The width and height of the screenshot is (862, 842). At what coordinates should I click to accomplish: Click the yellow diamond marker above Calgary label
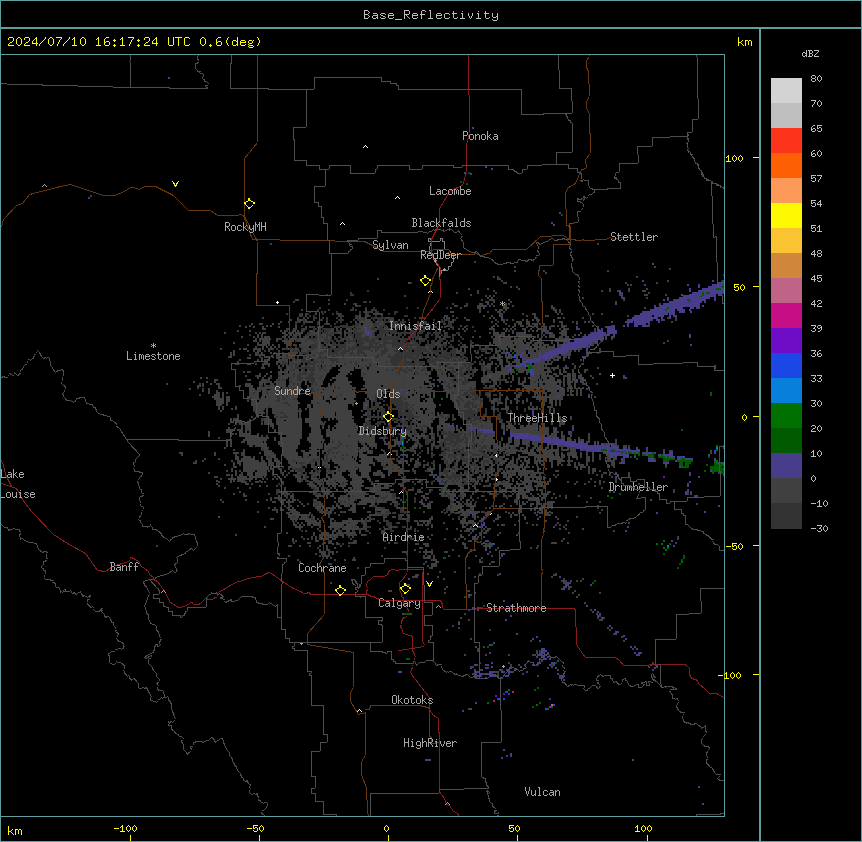[x=405, y=589]
